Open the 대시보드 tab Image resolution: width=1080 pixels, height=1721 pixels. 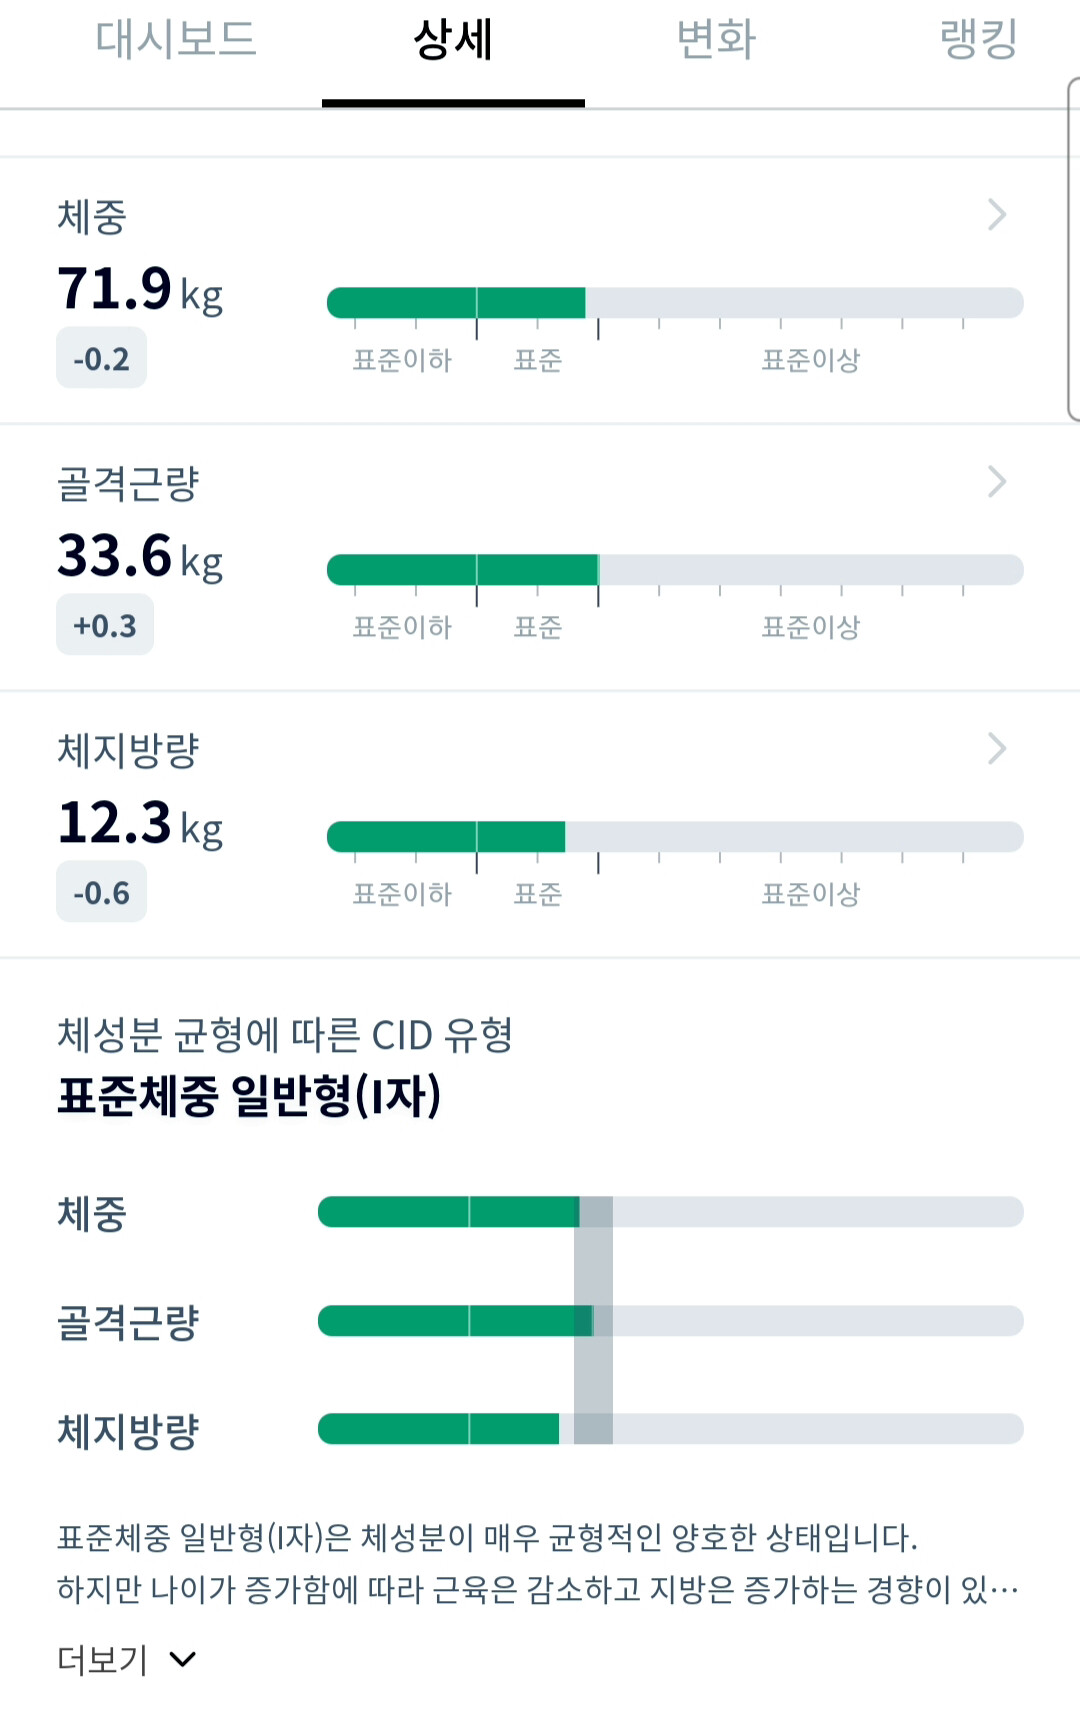(176, 40)
